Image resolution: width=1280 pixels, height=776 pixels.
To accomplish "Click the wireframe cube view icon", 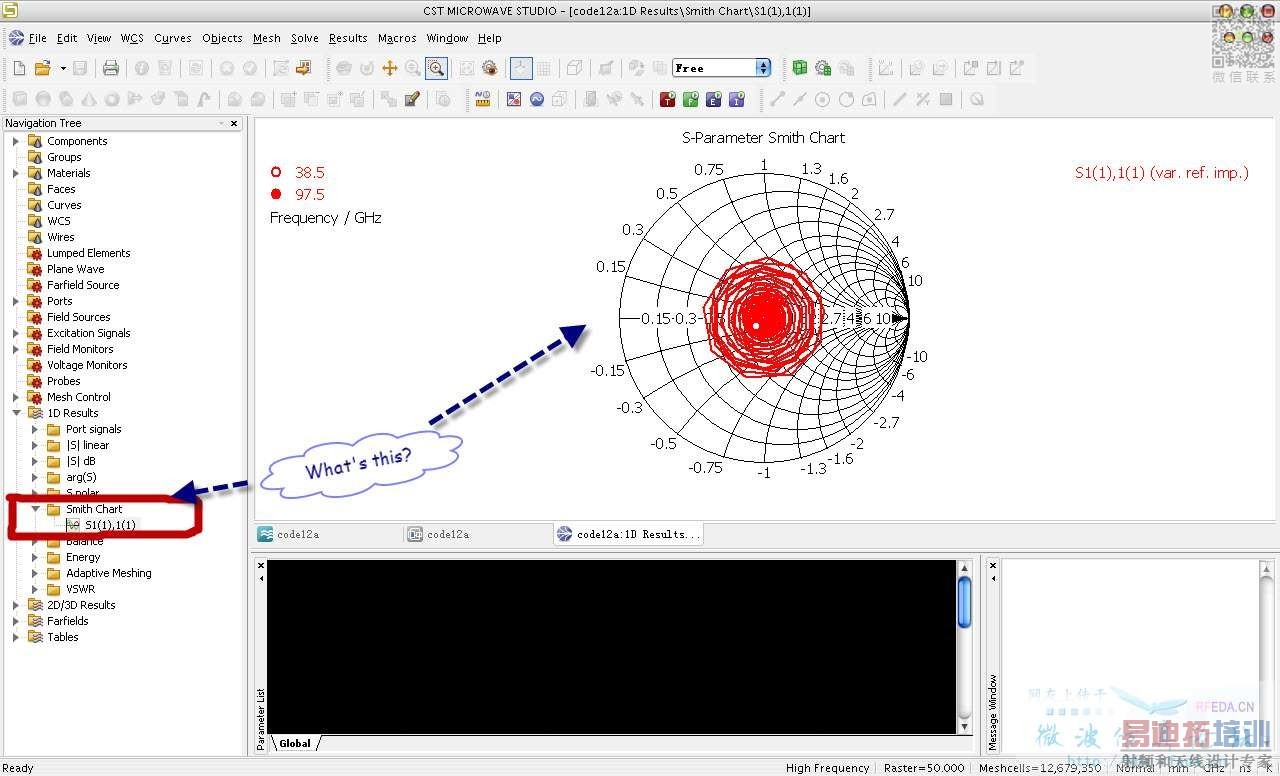I will tap(574, 68).
